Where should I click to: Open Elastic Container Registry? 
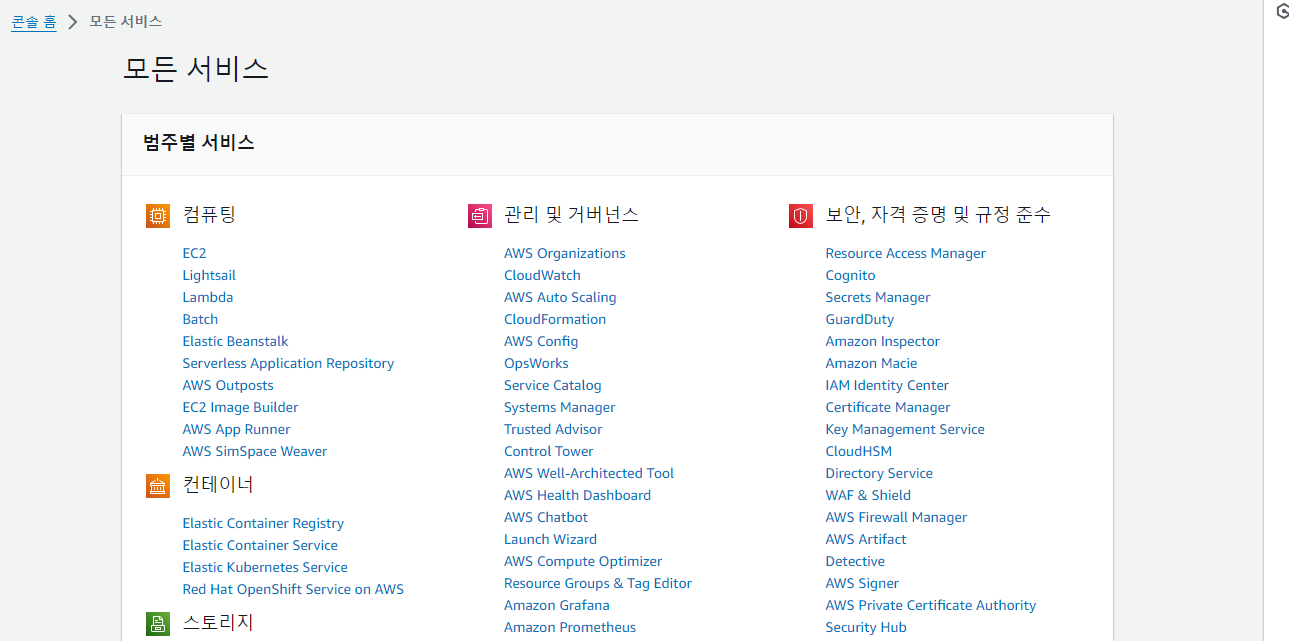point(263,523)
